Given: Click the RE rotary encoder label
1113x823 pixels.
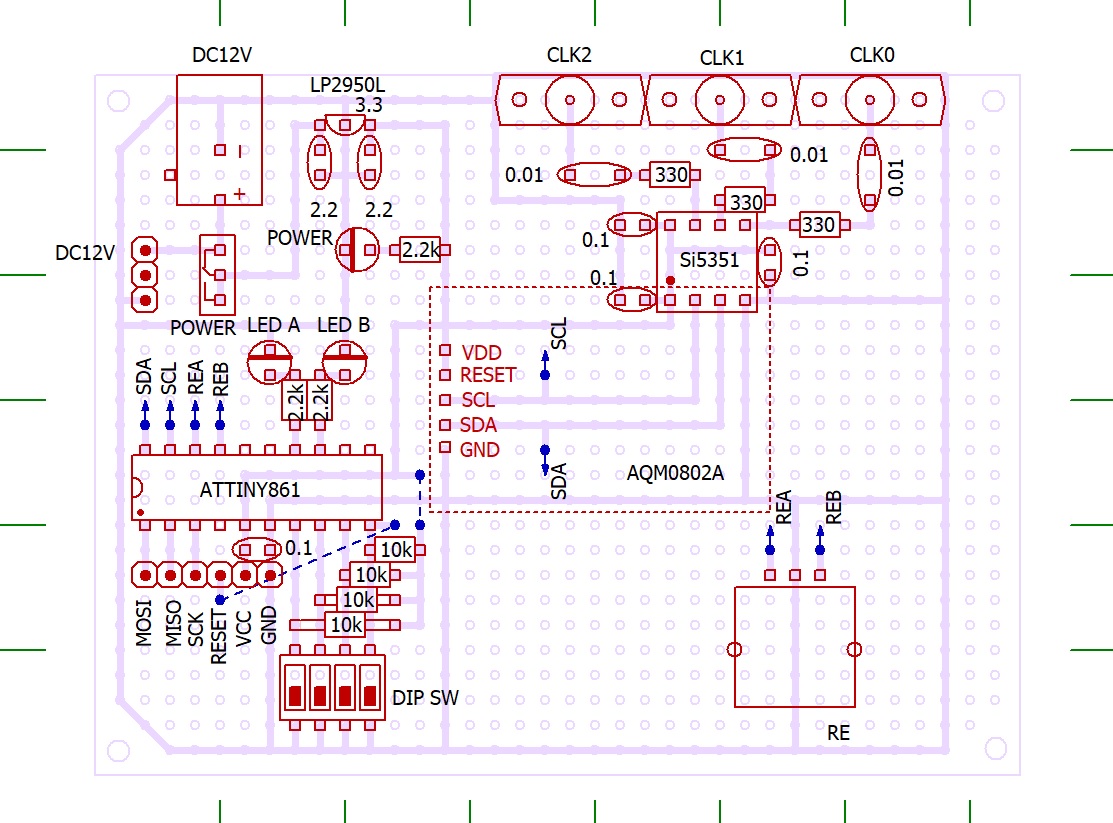Looking at the screenshot, I should pos(838,733).
